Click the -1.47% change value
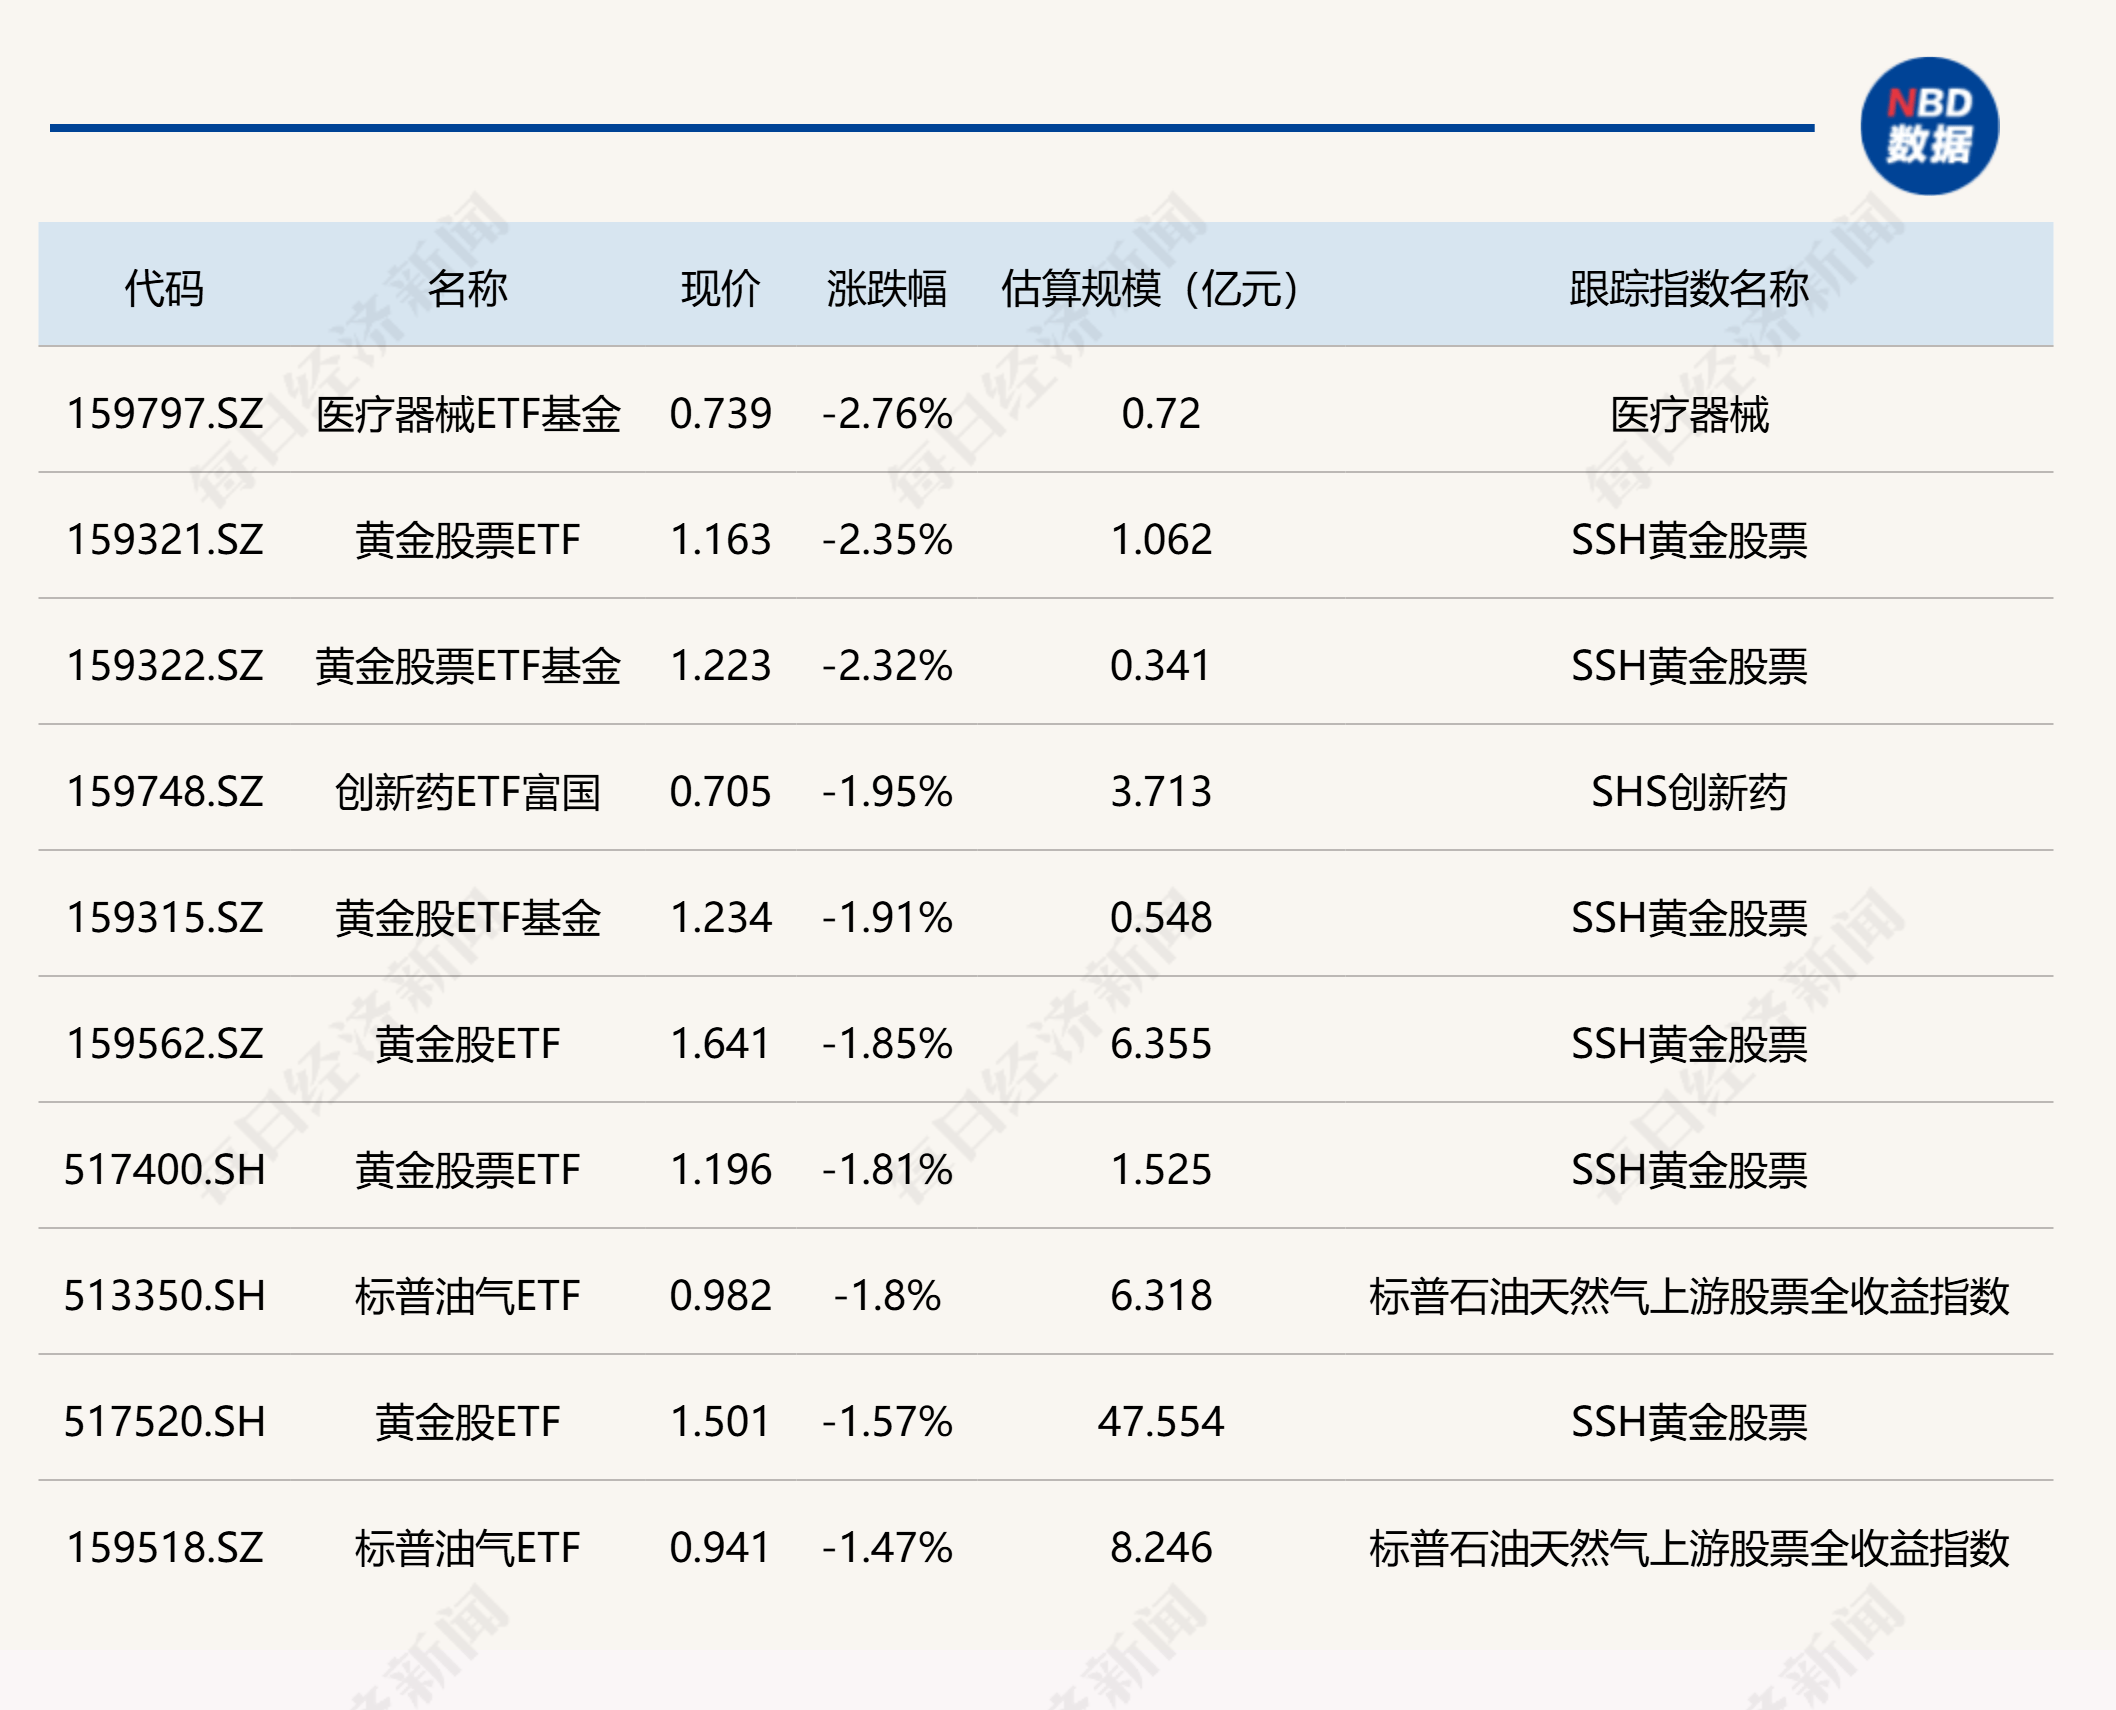This screenshot has width=2116, height=1710. [x=884, y=1545]
